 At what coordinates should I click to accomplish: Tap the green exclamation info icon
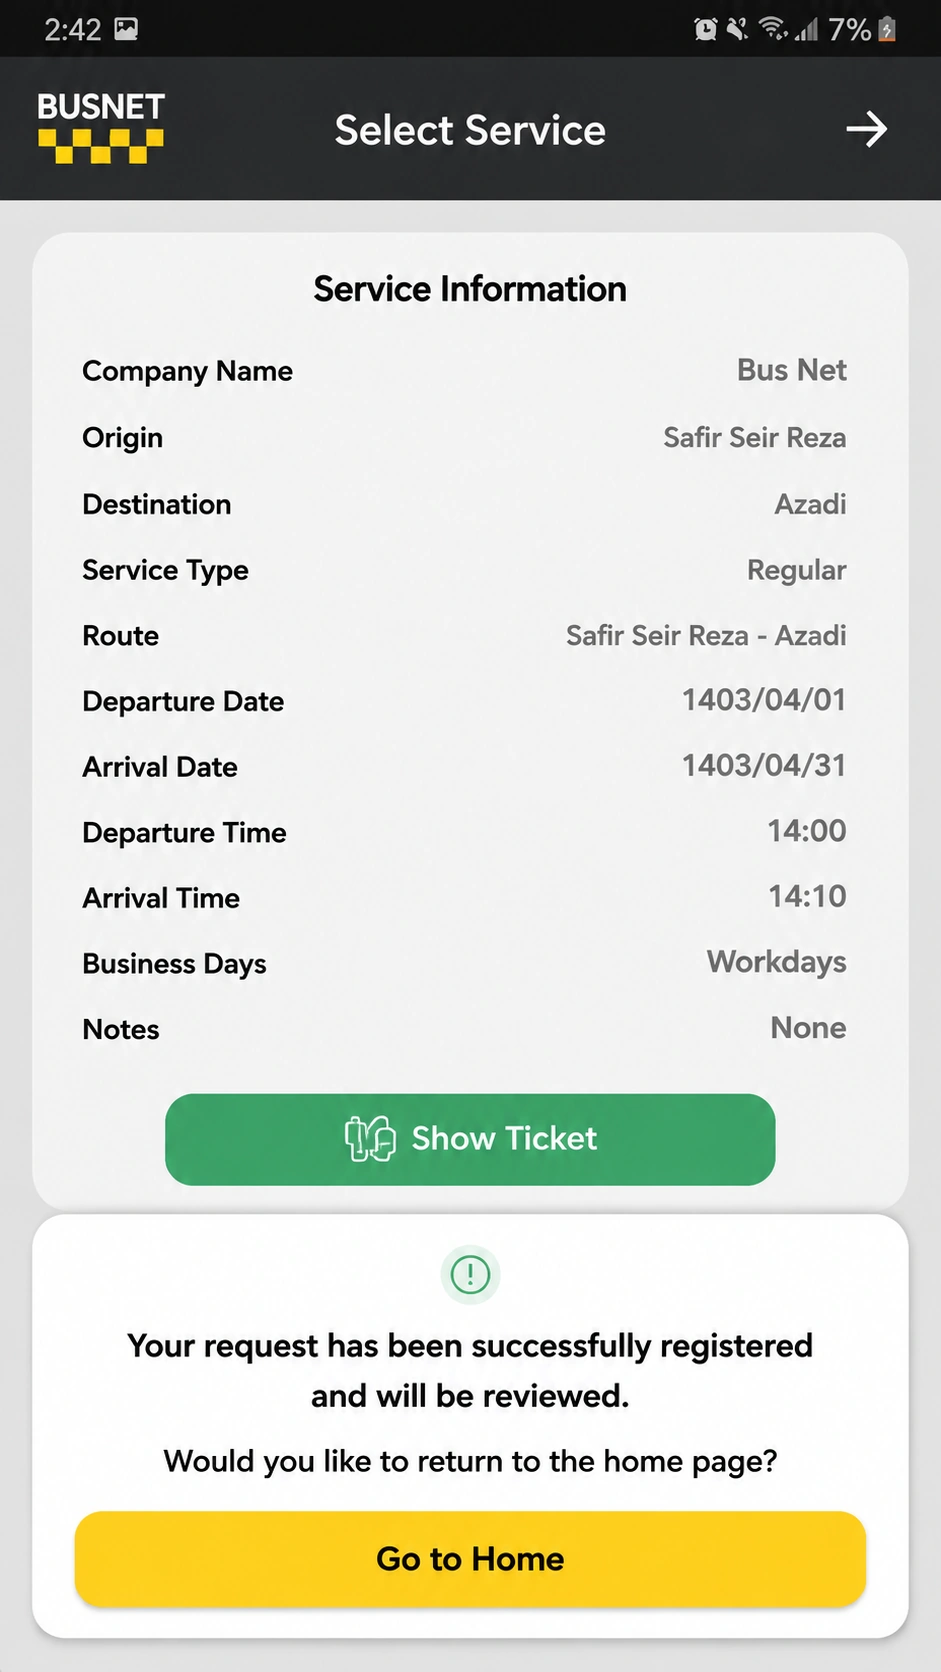[x=470, y=1275]
